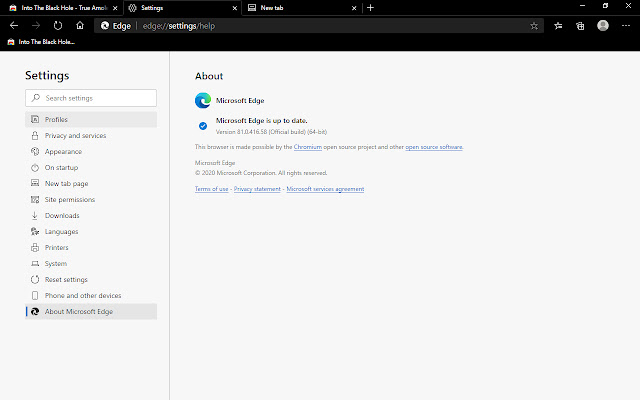Close the Settings tab
This screenshot has width=640, height=400.
(235, 7)
